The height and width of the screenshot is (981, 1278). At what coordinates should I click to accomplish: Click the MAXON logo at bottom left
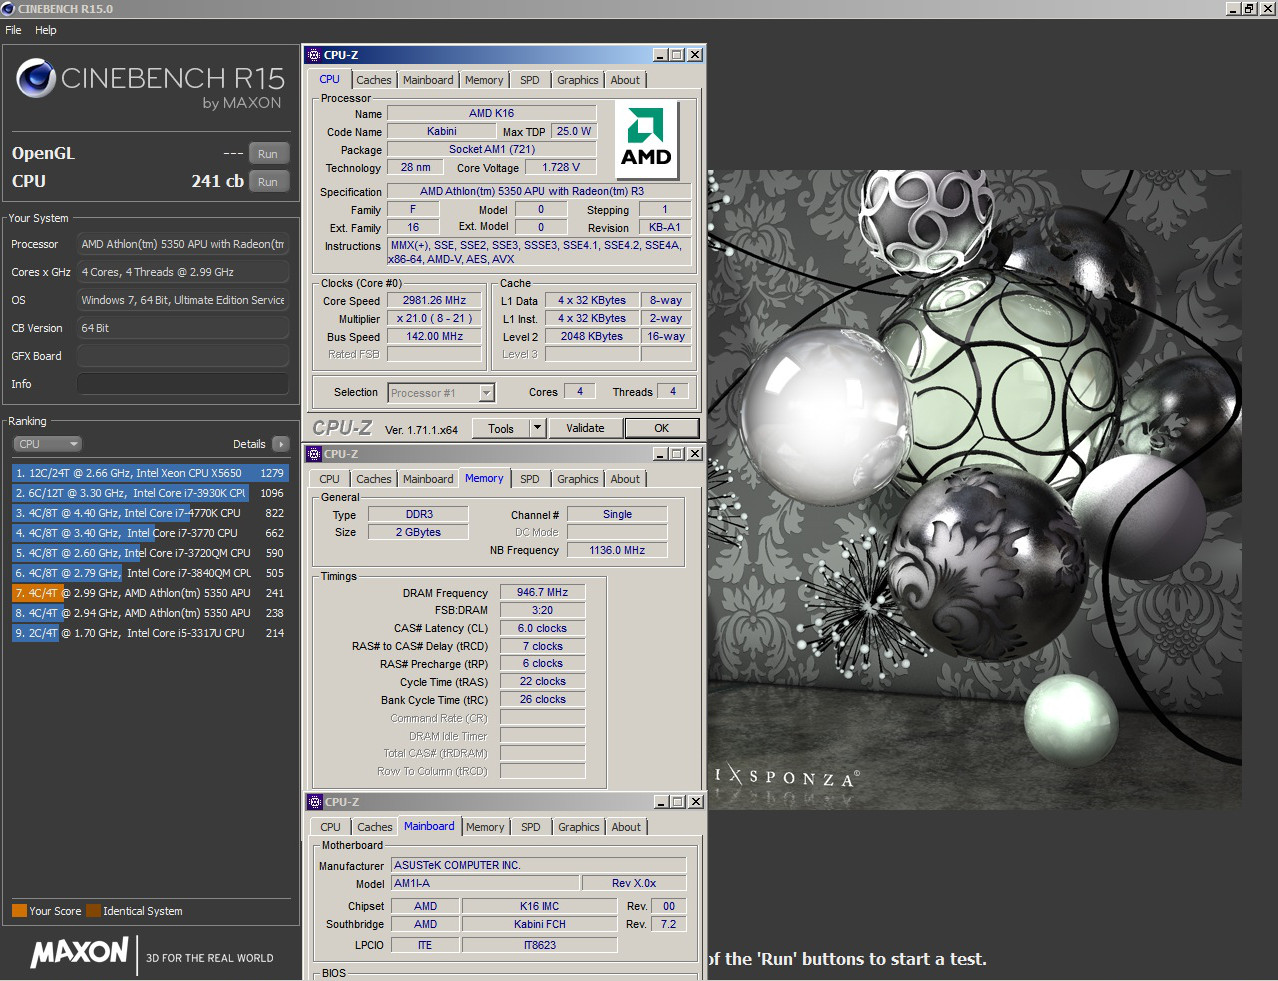80,953
